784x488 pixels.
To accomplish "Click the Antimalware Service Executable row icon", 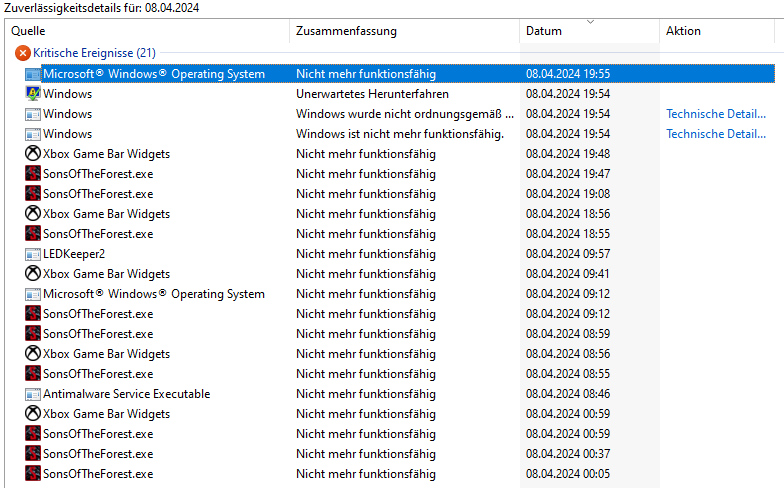I will click(33, 394).
